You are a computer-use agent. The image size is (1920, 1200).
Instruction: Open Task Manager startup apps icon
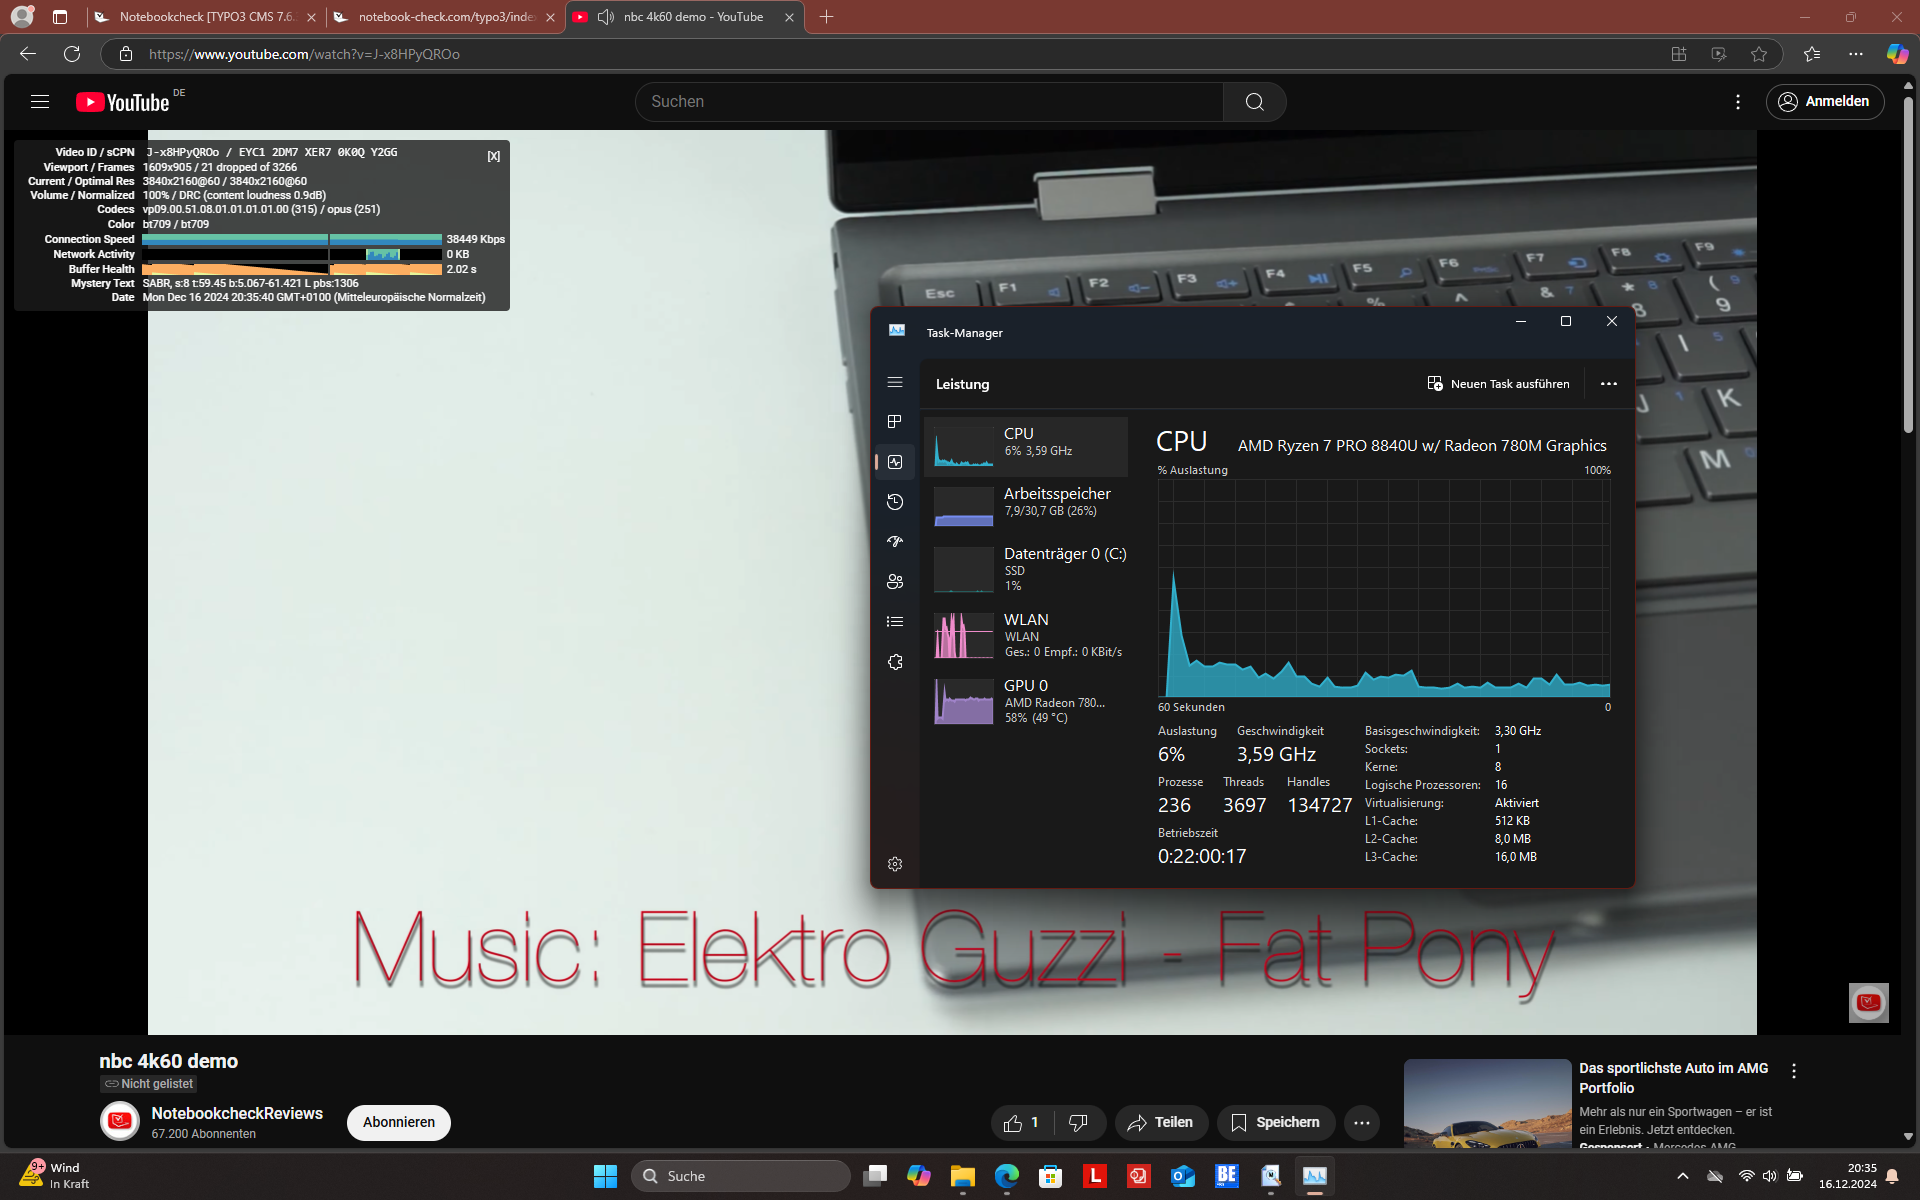tap(895, 542)
